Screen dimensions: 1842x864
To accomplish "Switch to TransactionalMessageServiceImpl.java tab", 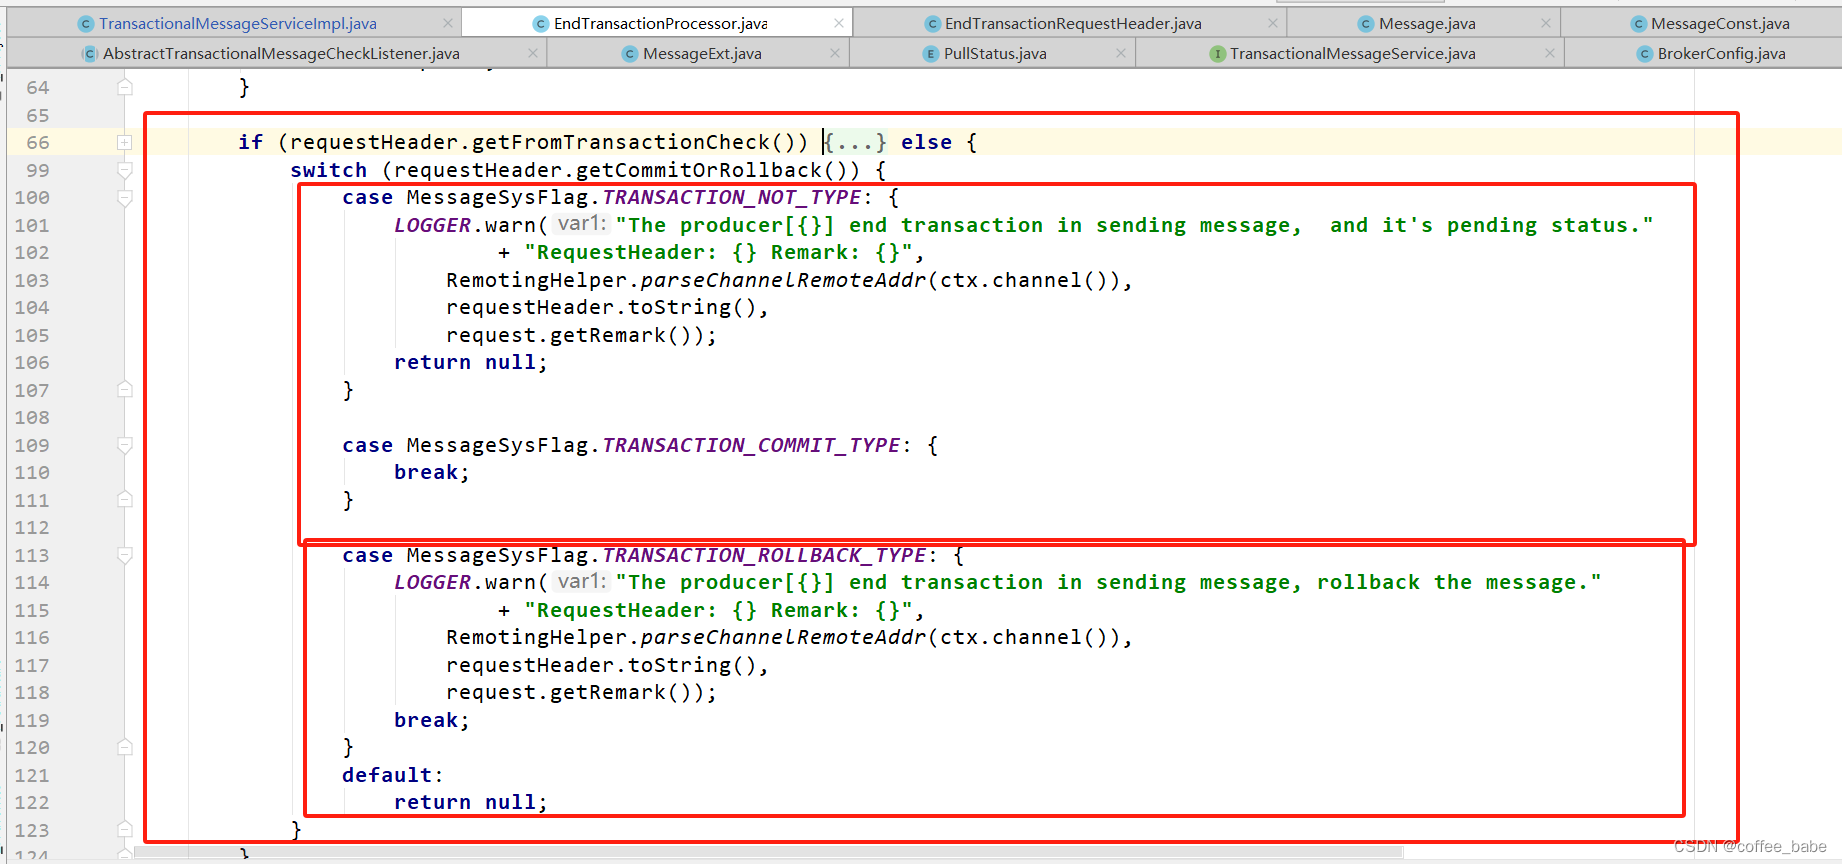I will pyautogui.click(x=238, y=23).
